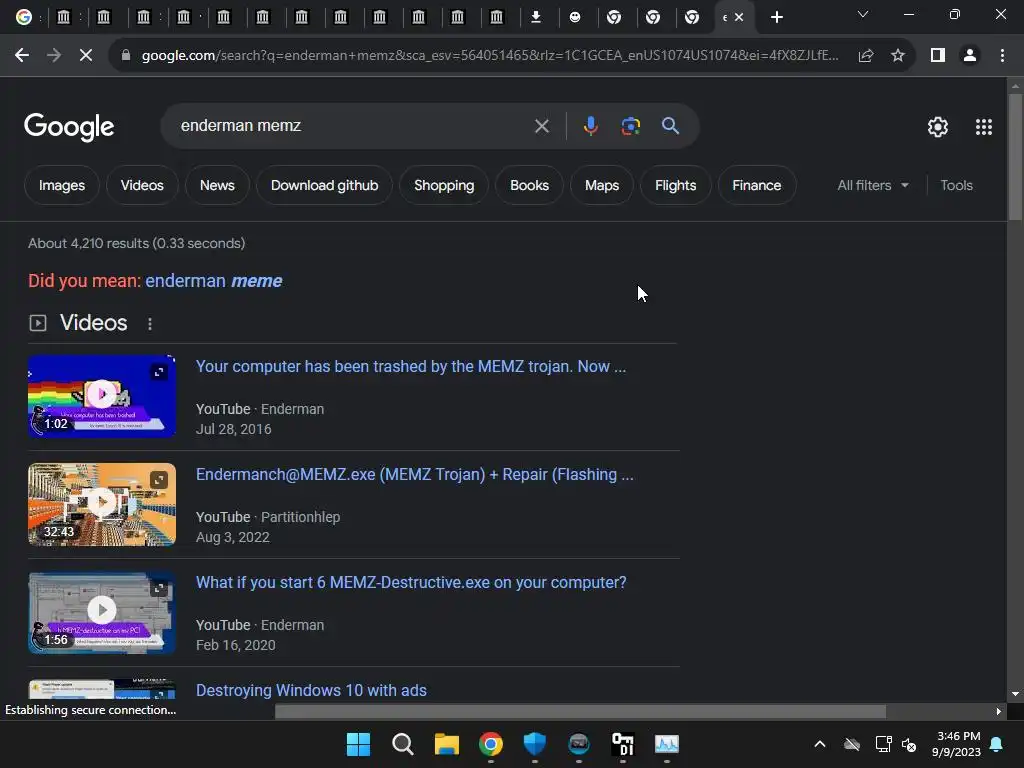Switch to the tab with download icon

[536, 18]
